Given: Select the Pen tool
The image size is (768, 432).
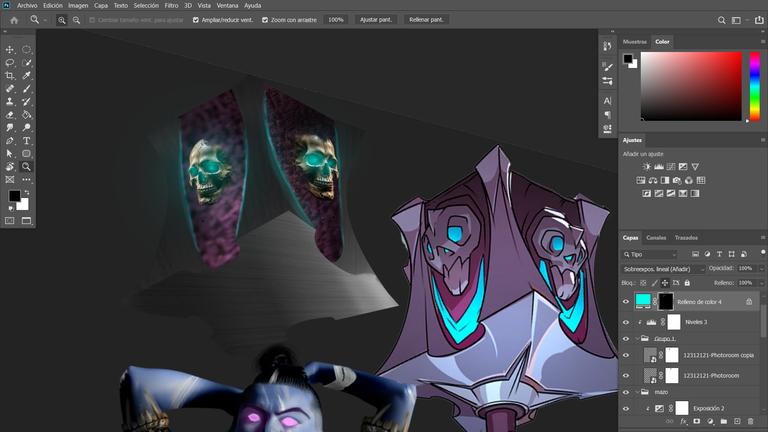Looking at the screenshot, I should point(10,141).
